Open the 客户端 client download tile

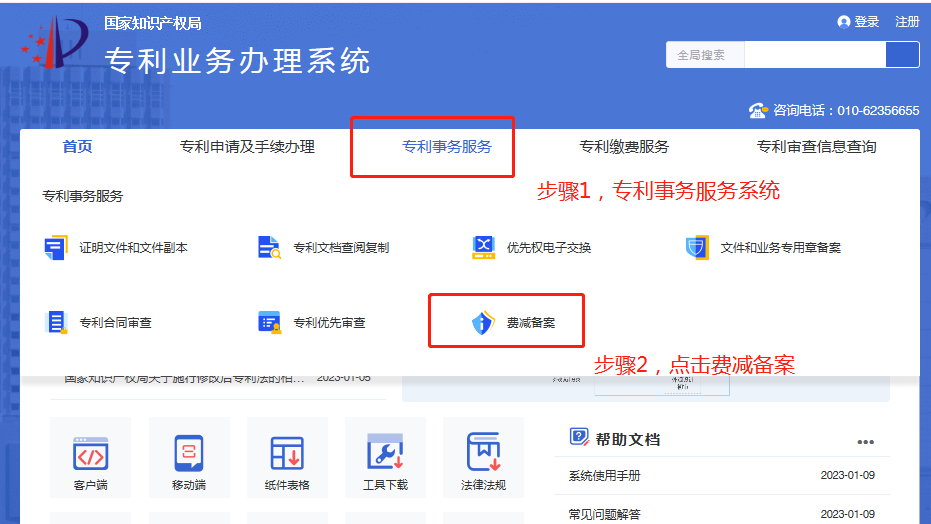(90, 458)
